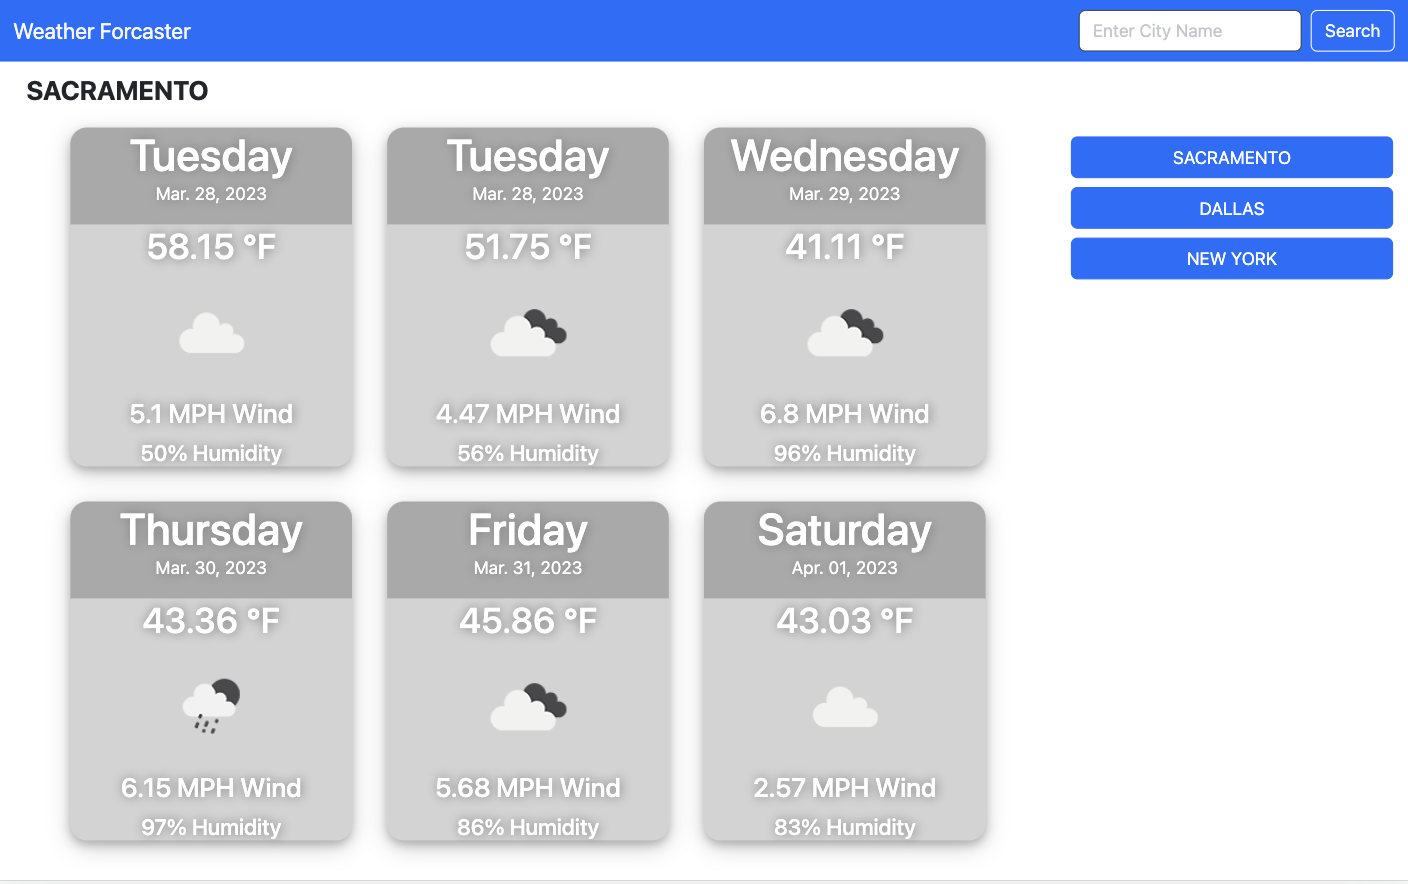Click the 83% Humidity label
Viewport: 1408px width, 884px height.
(845, 827)
